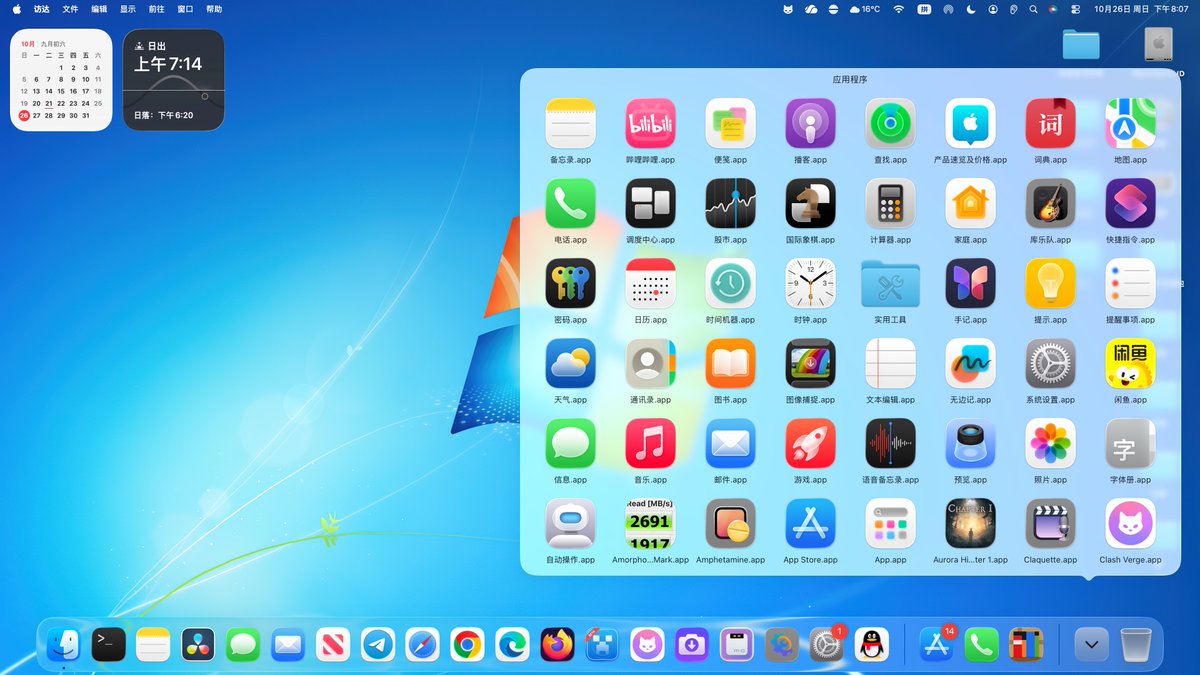Open 哔哩哔哩.app from the Applications stack

coord(650,123)
